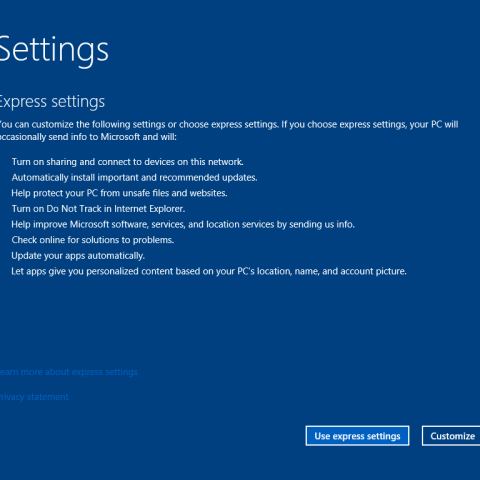Click the large Settings page title
This screenshot has height=480, width=480.
pyautogui.click(x=54, y=51)
